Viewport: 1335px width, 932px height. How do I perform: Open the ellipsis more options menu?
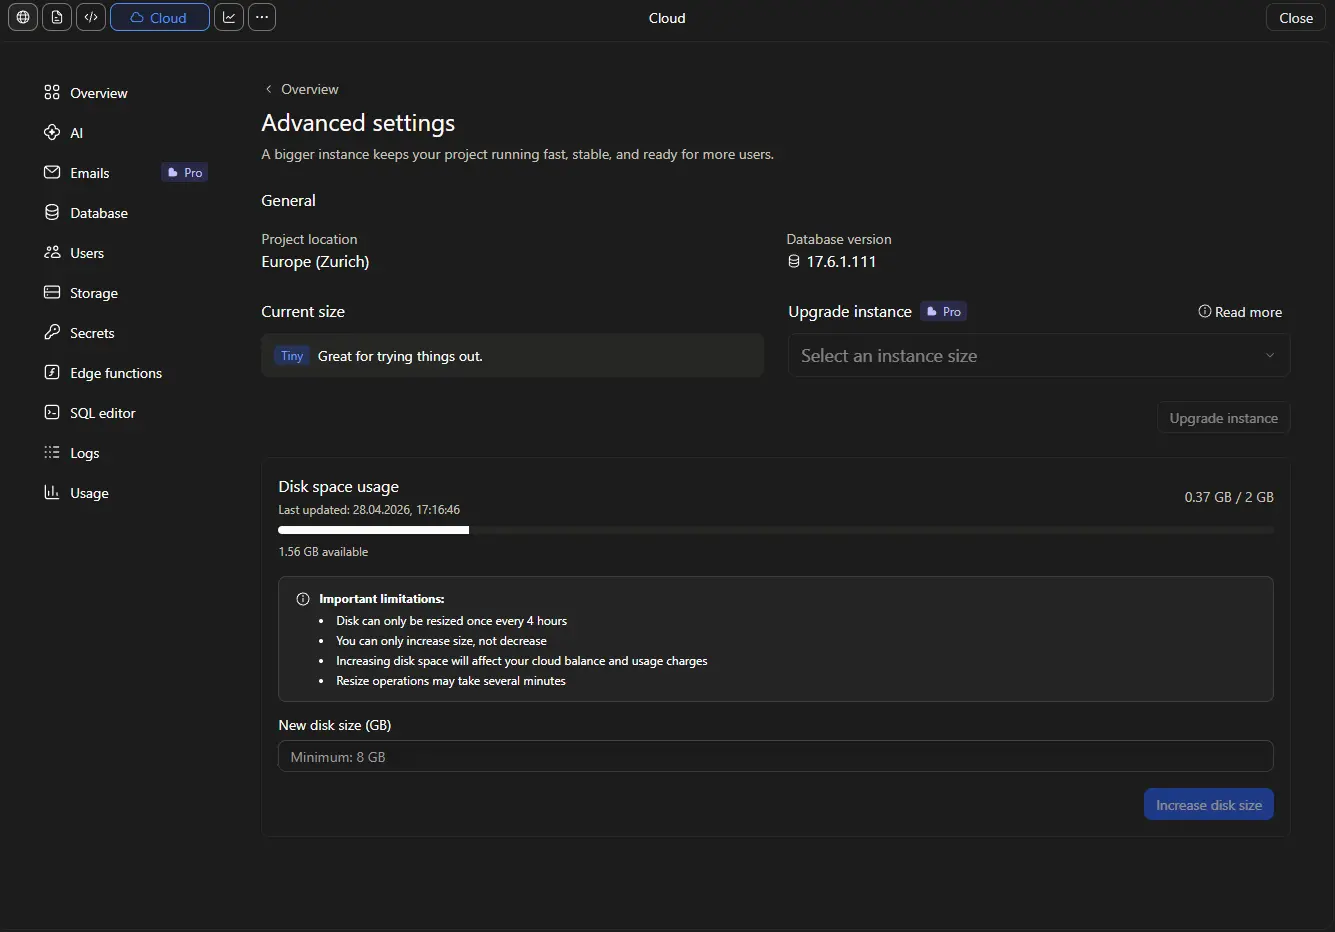click(261, 17)
